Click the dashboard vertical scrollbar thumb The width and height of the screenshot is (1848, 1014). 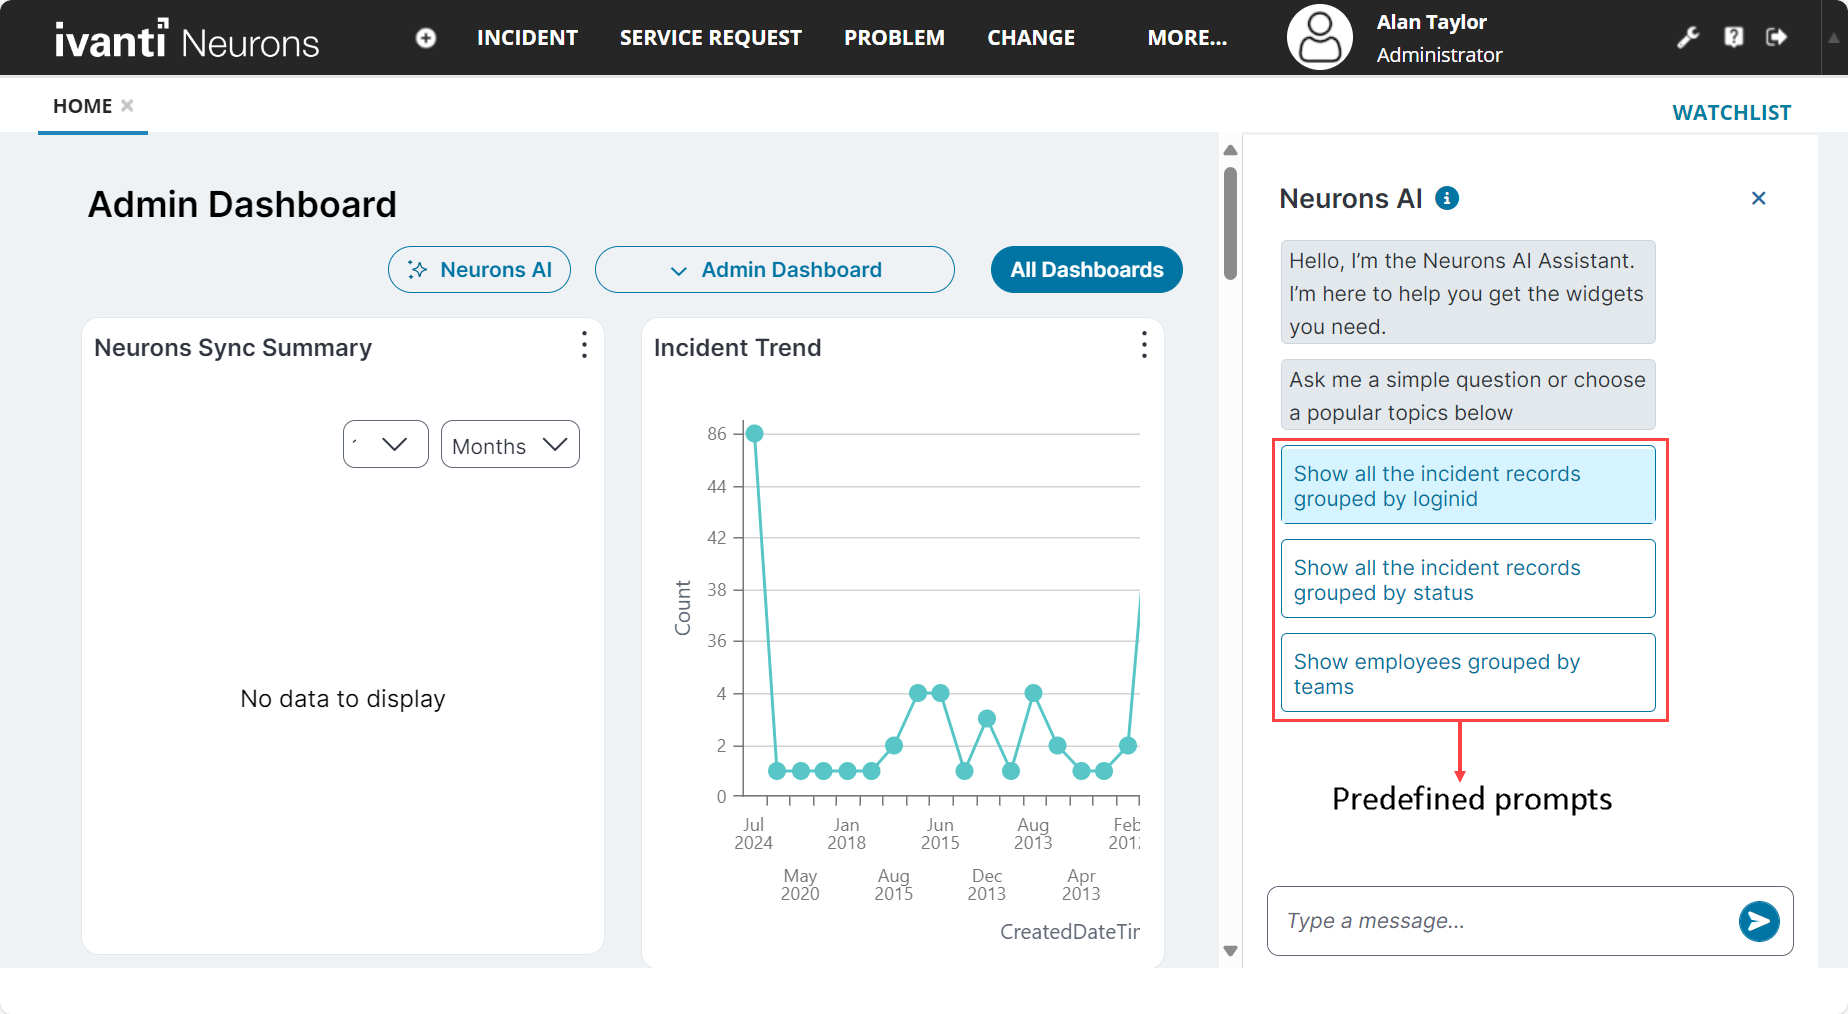(1230, 222)
